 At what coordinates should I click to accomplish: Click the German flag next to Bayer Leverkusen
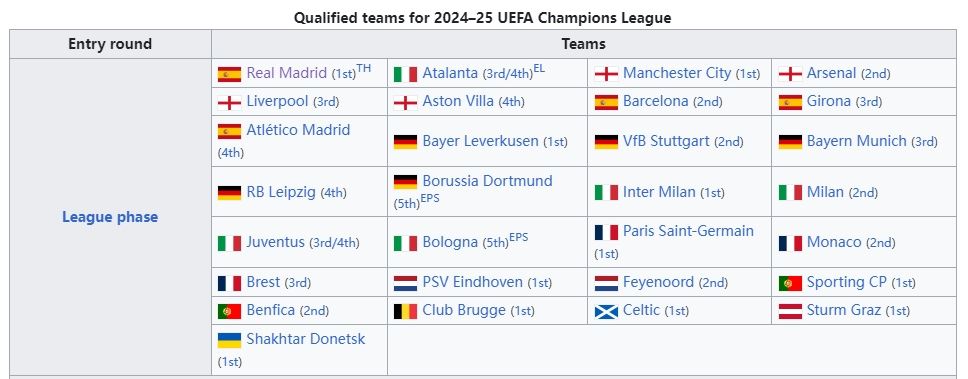pos(405,142)
